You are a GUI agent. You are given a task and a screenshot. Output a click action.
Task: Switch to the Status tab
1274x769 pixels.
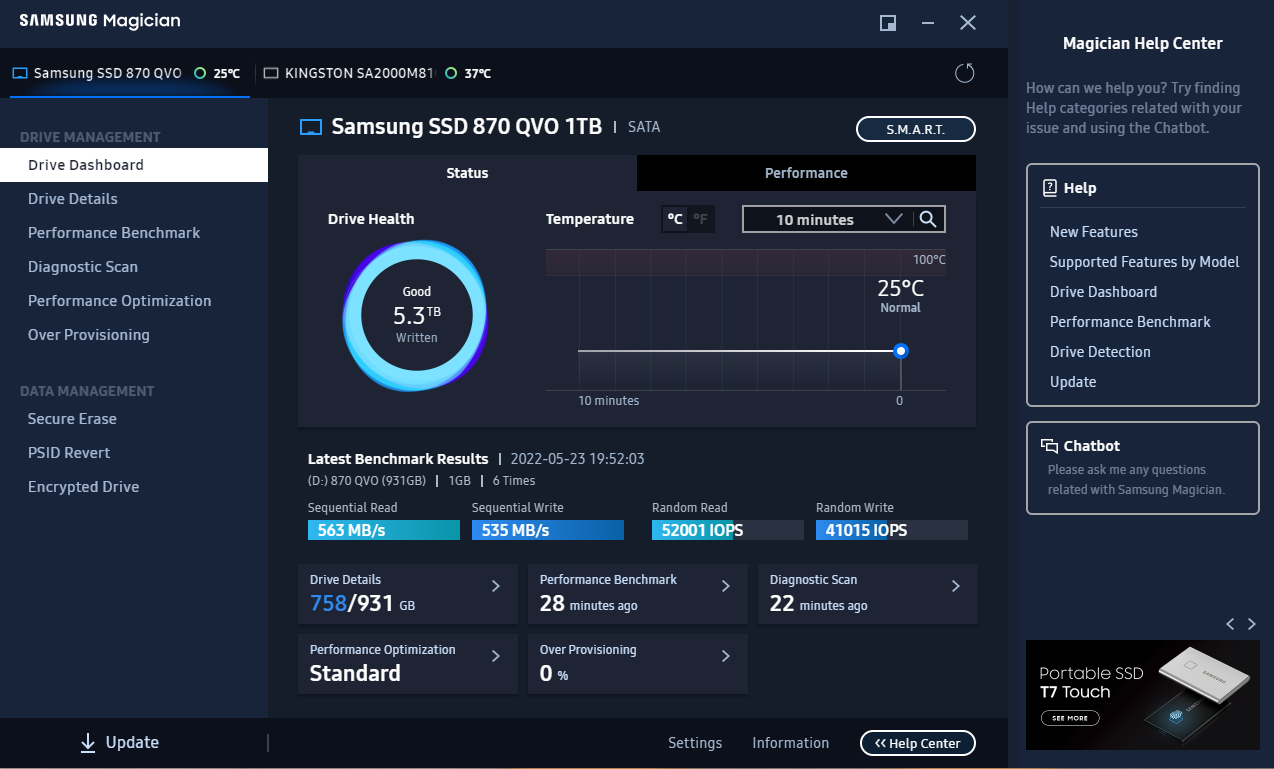[x=467, y=173]
